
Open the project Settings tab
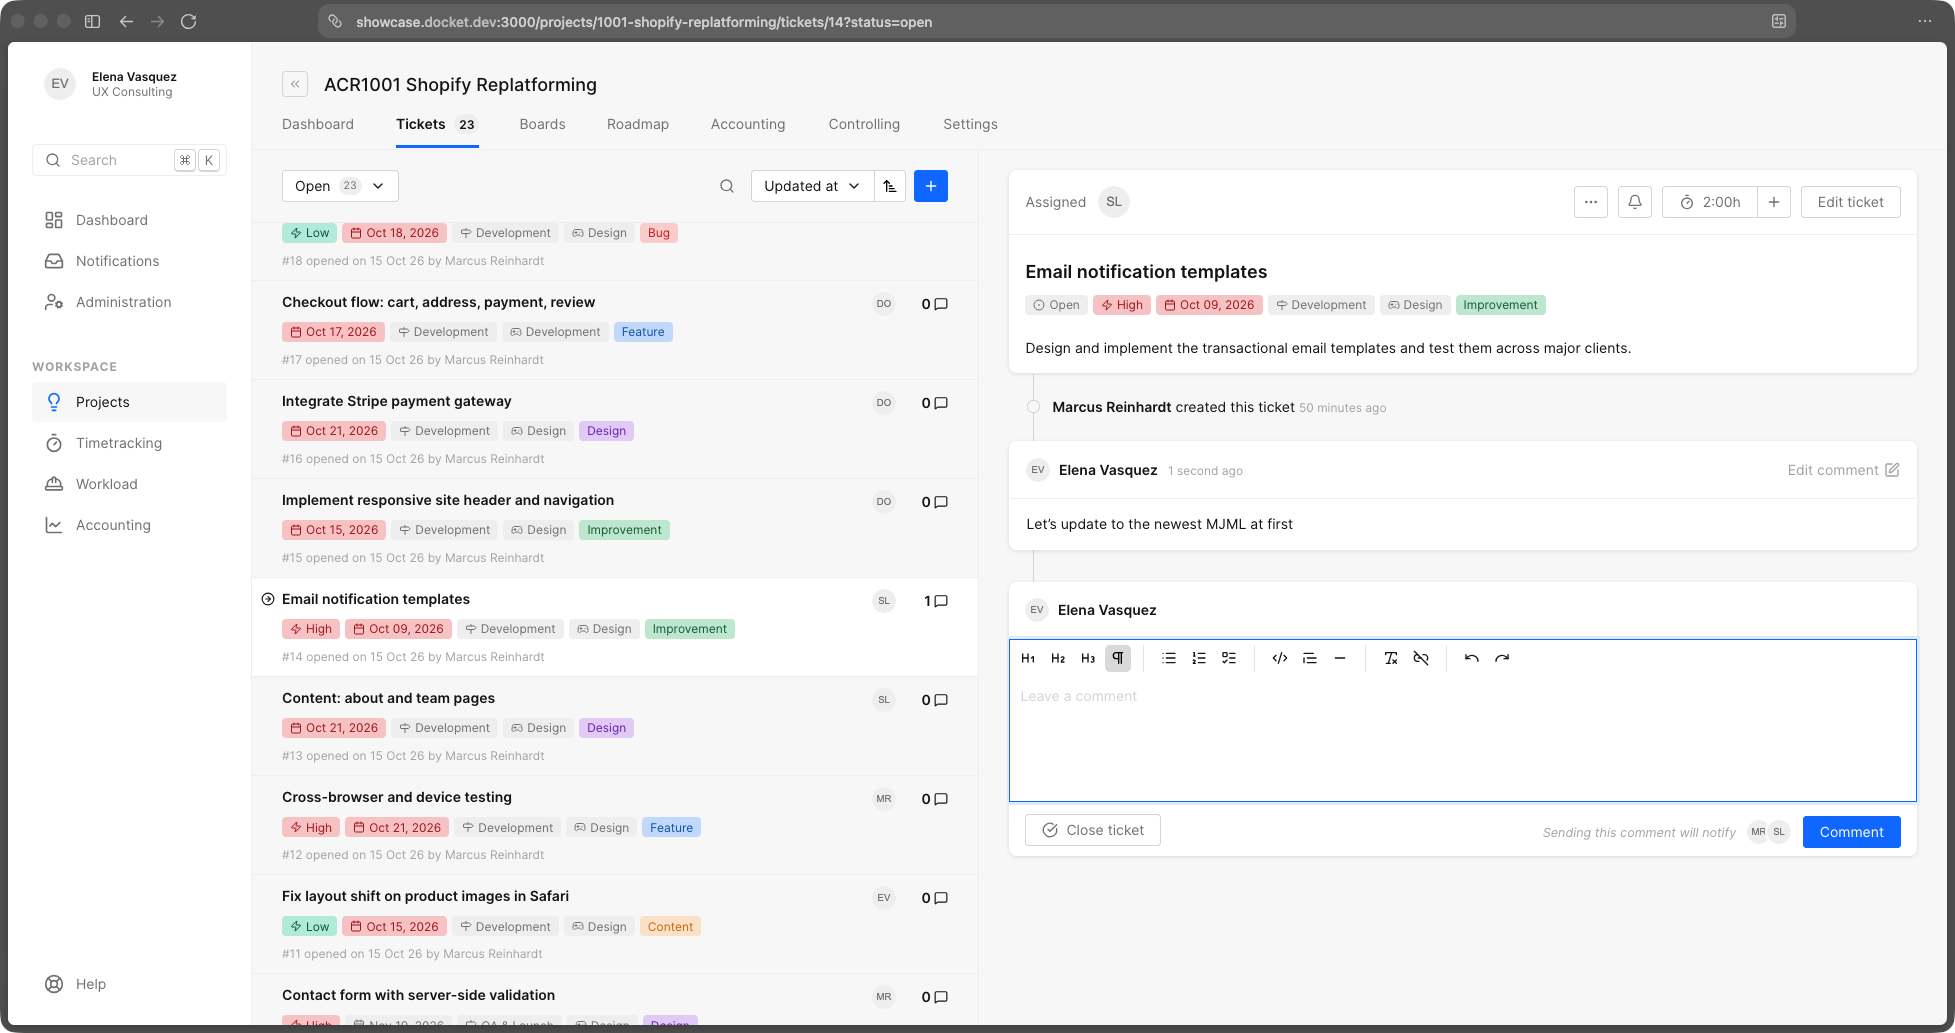[970, 124]
